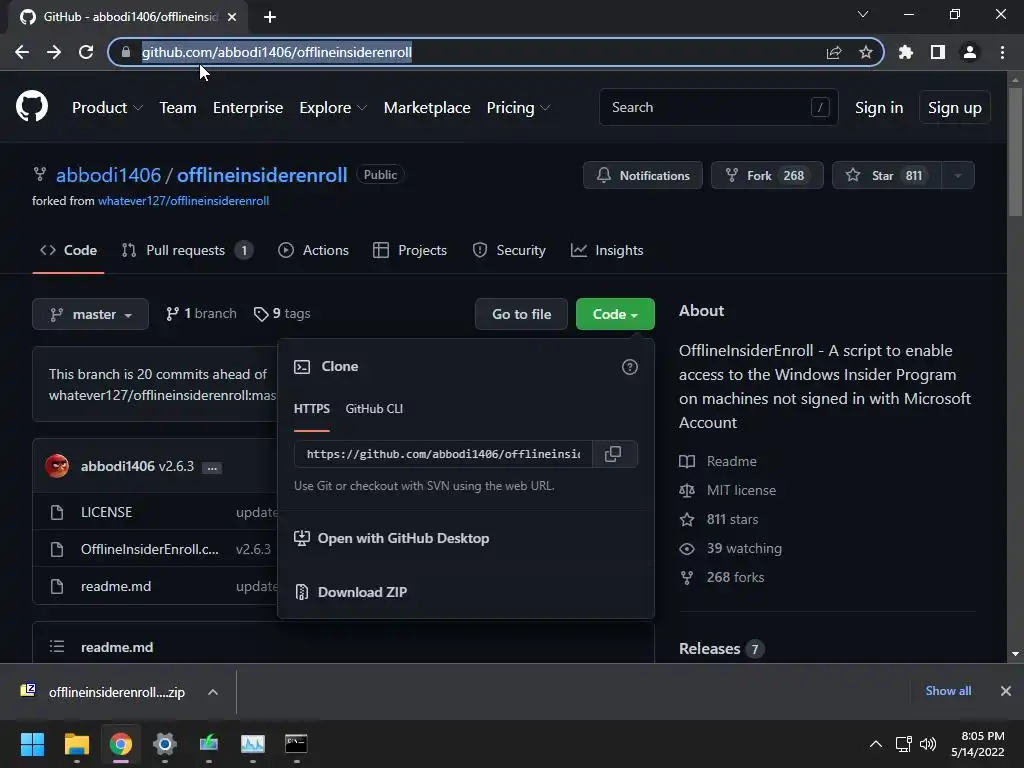Open File Explorer from taskbar
Image resolution: width=1024 pixels, height=768 pixels.
(76, 744)
